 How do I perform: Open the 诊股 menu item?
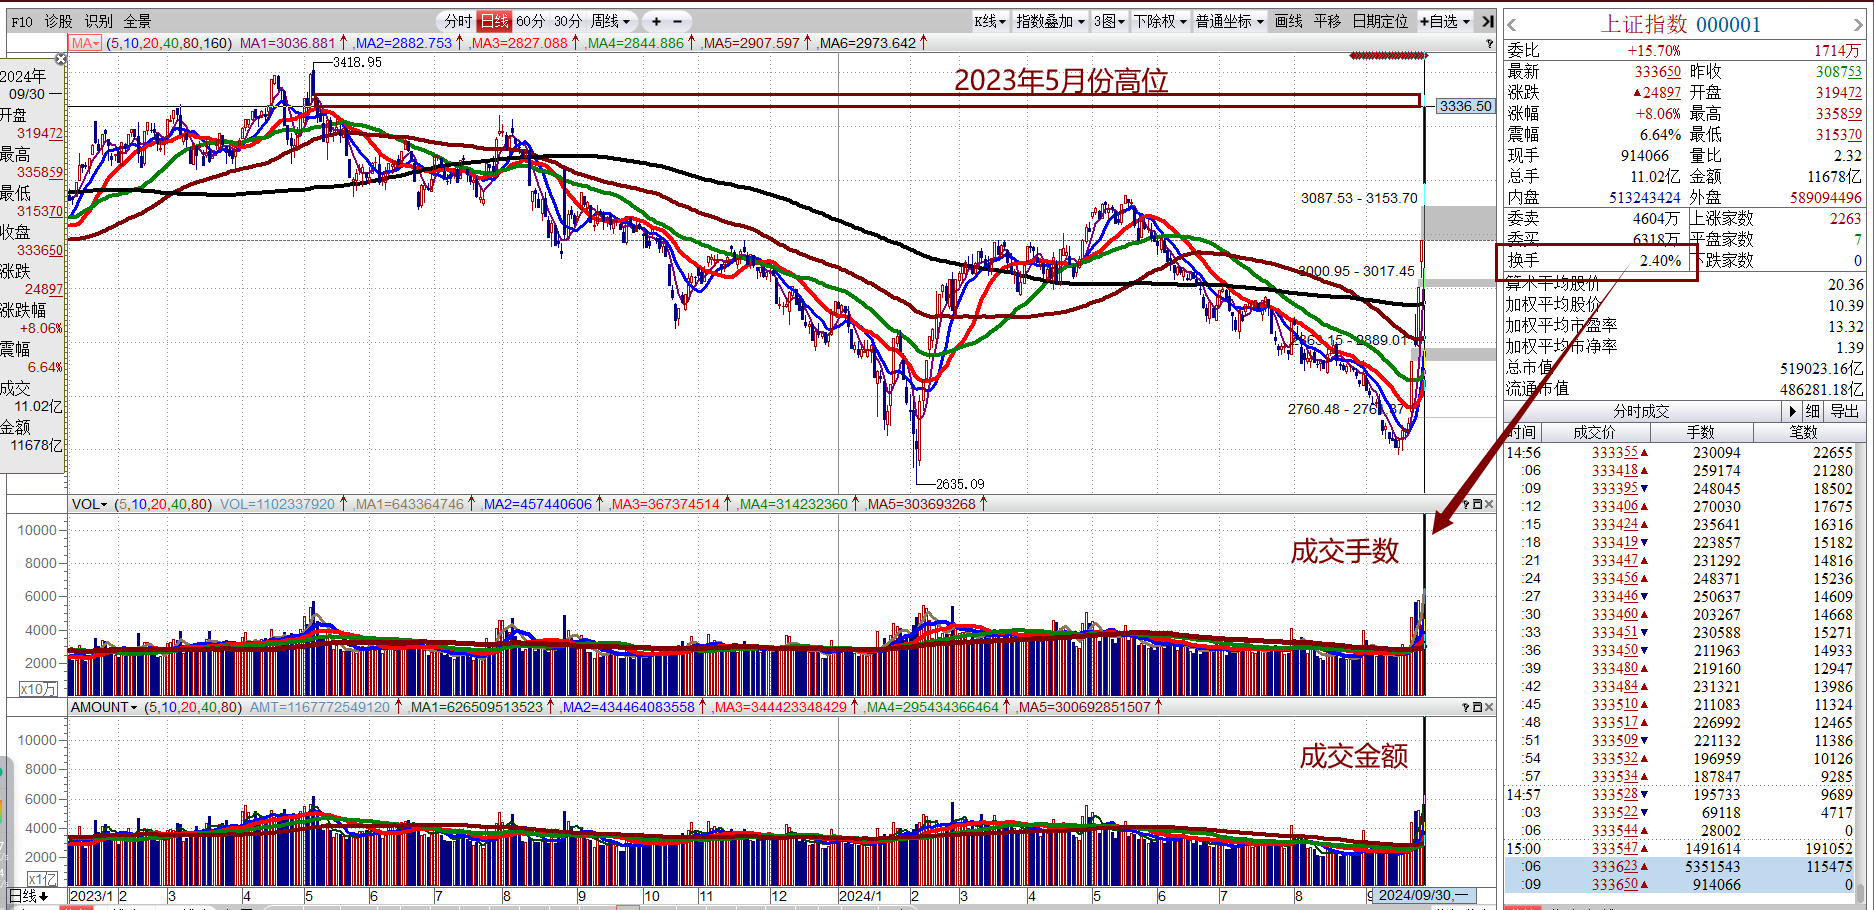coord(59,21)
